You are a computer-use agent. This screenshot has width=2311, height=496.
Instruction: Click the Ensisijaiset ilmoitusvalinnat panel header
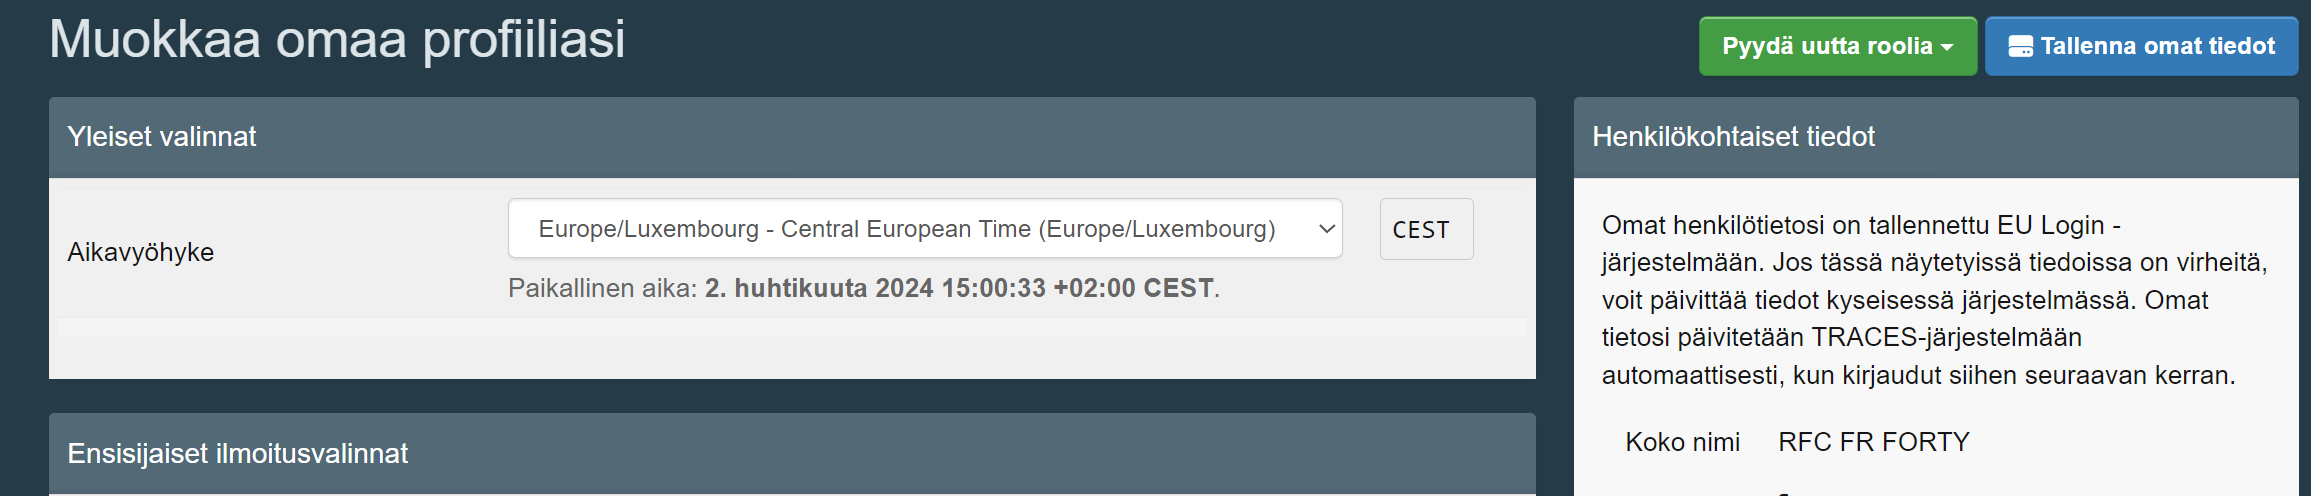(x=792, y=454)
